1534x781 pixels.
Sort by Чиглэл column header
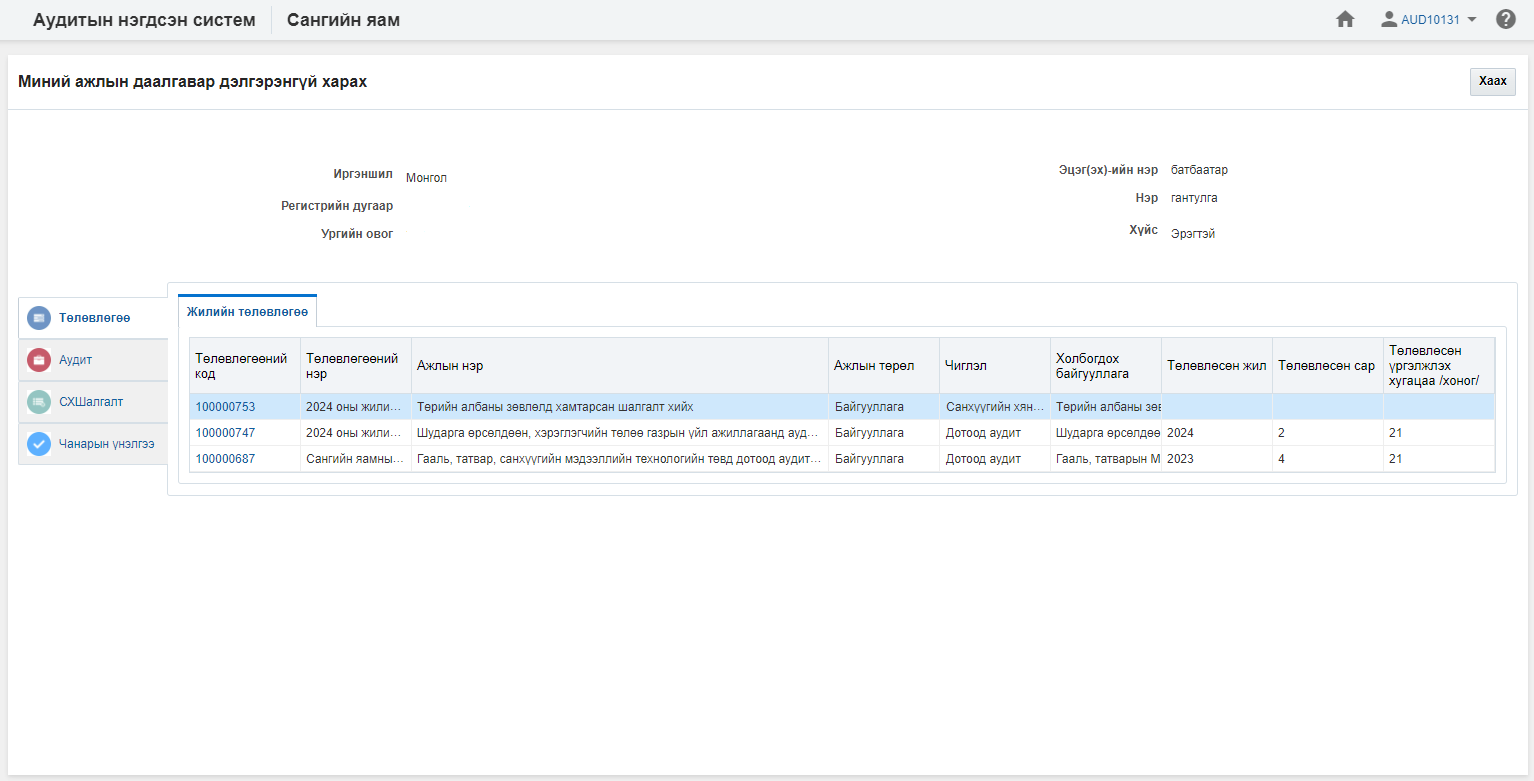(995, 366)
